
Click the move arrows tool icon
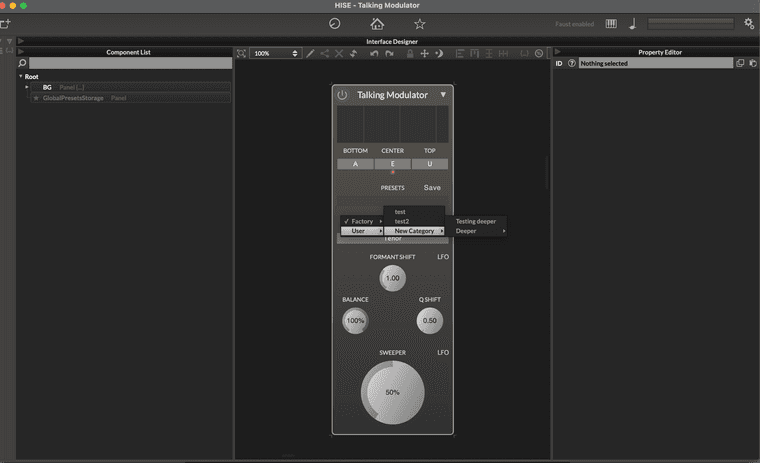tap(424, 53)
